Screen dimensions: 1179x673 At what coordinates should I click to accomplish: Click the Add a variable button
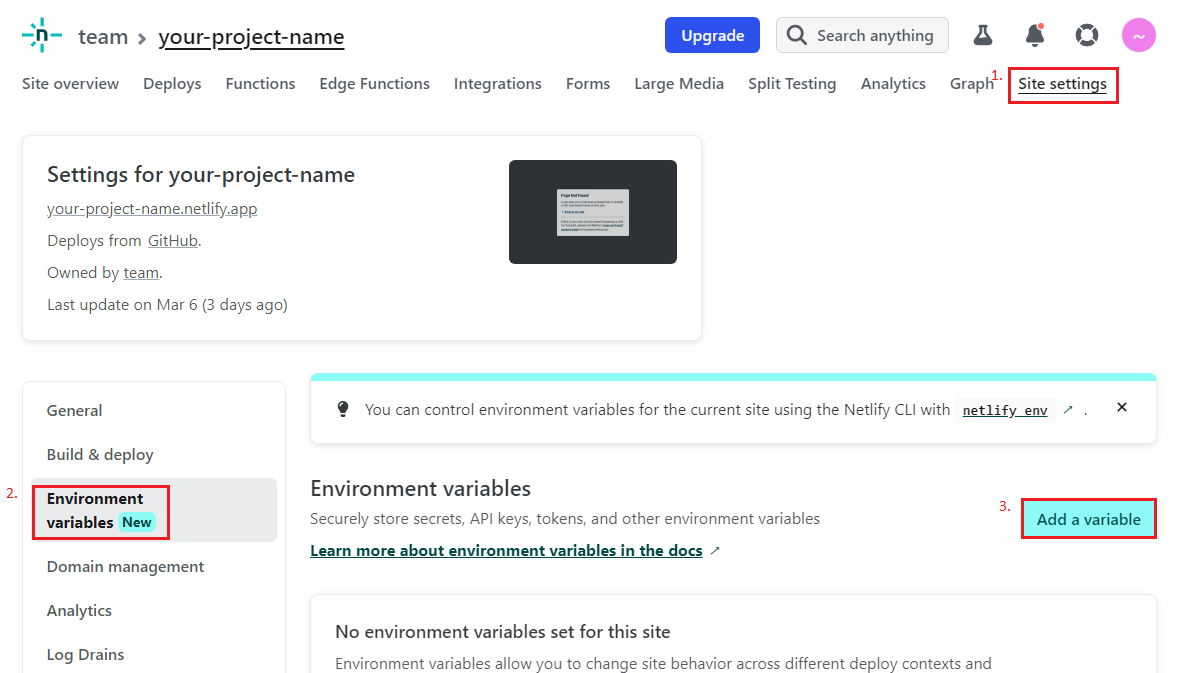click(x=1088, y=518)
